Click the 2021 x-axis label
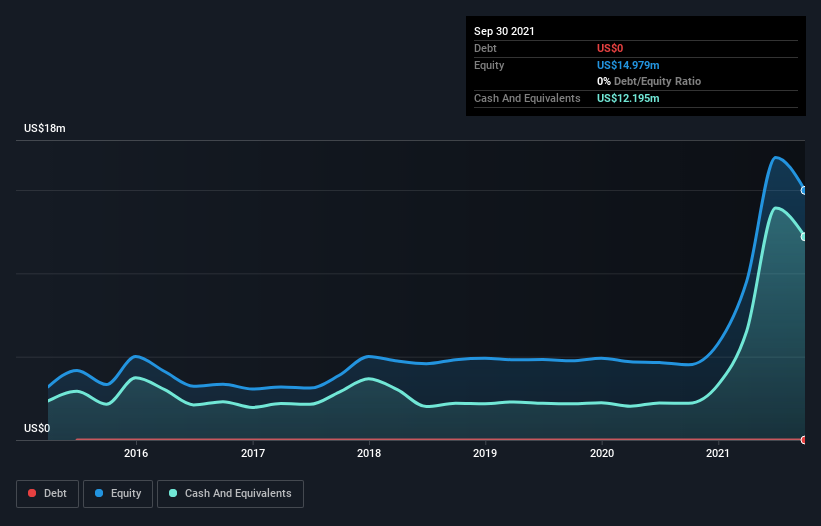Screen dimensions: 821x526 [718, 453]
